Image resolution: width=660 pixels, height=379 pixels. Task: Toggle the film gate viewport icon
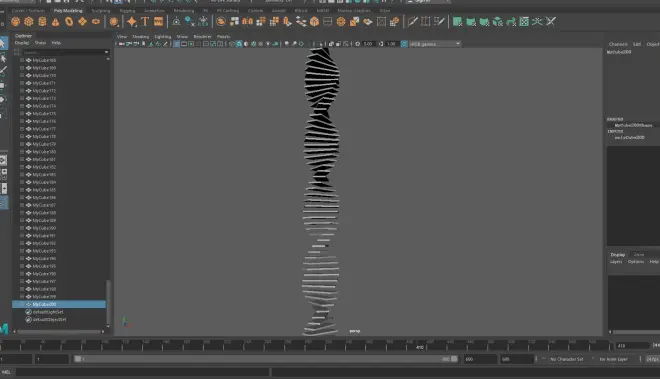184,44
